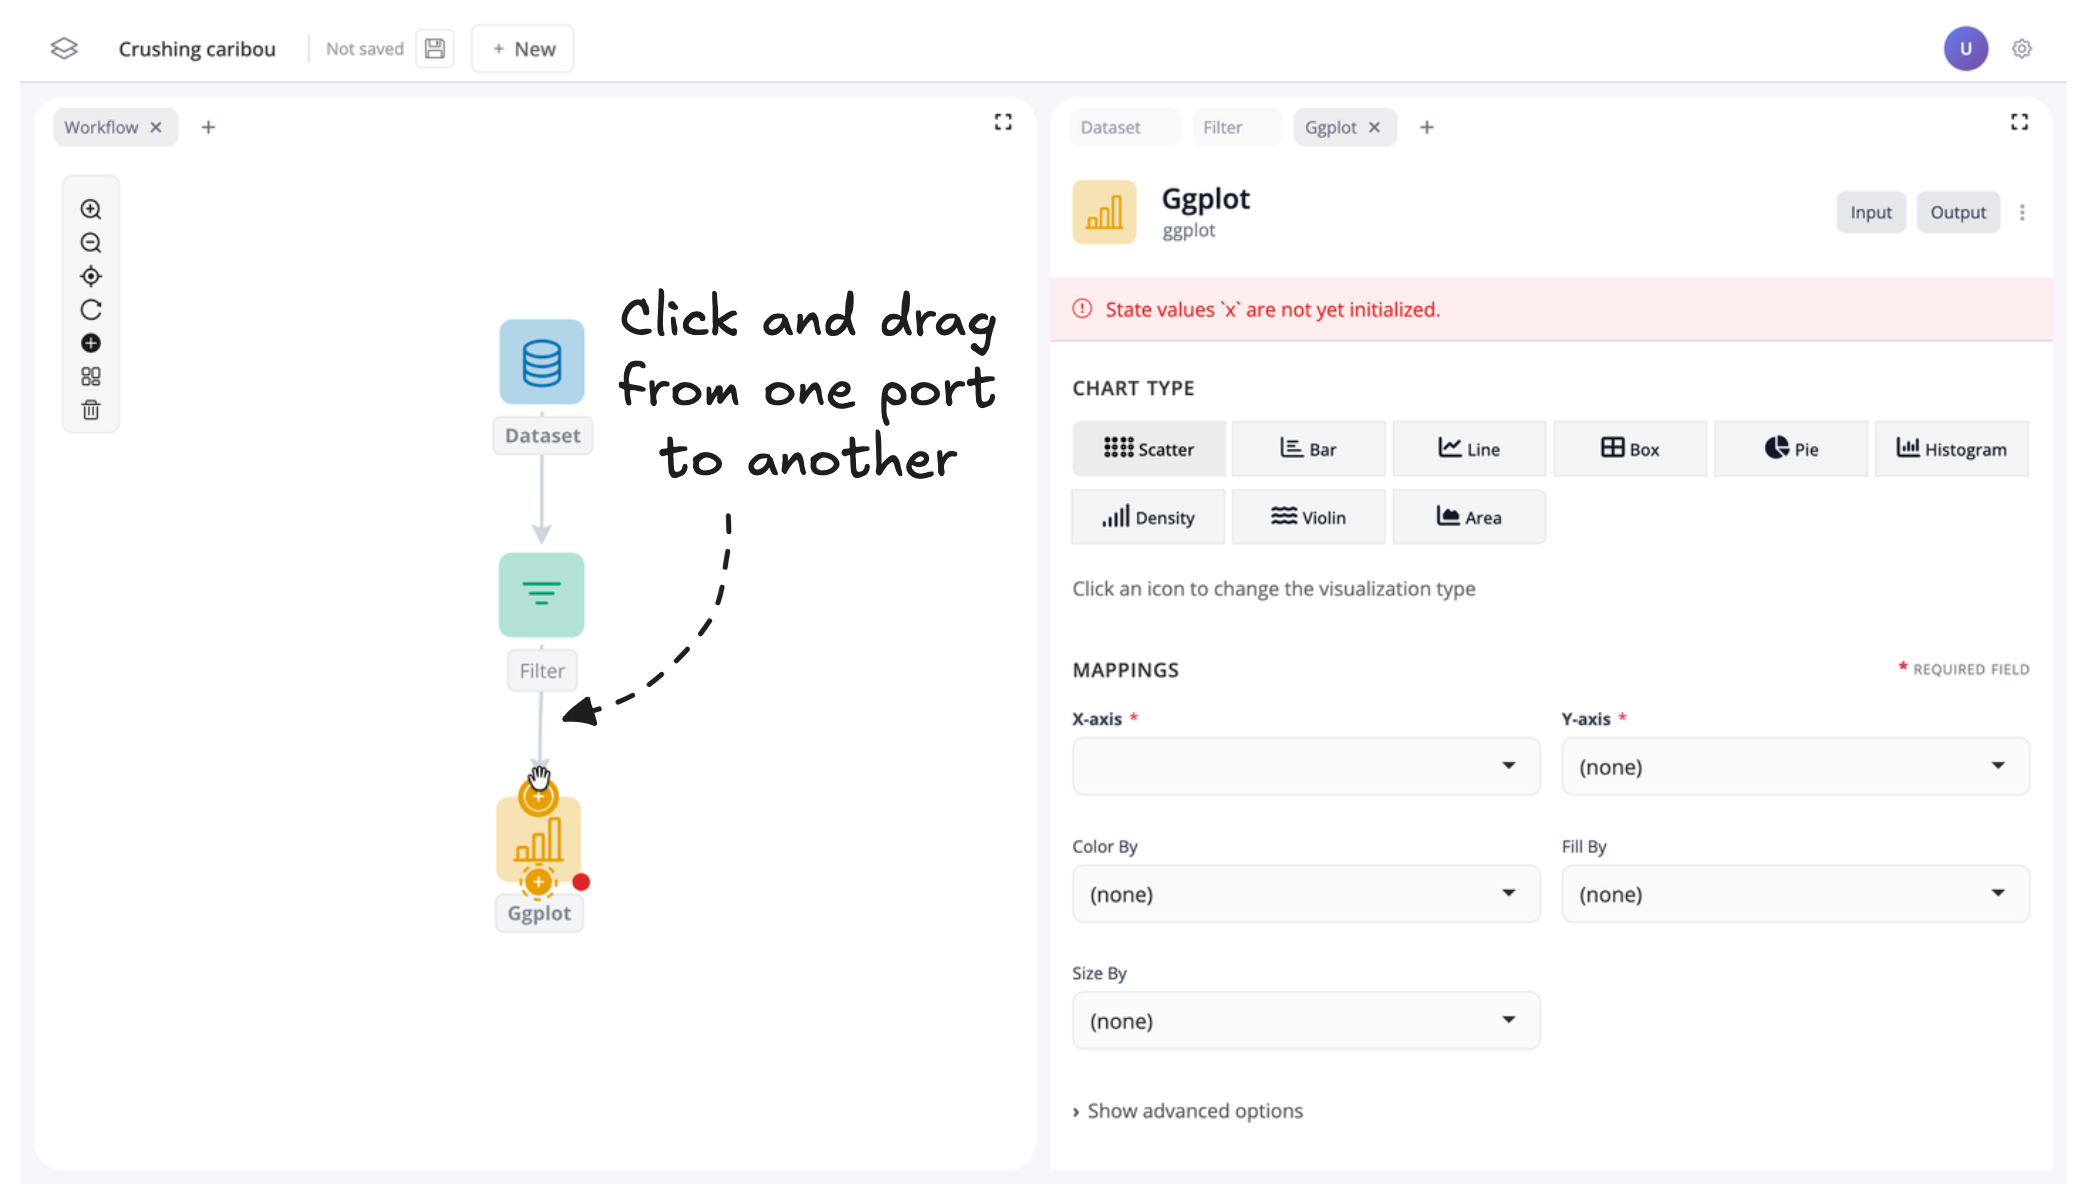Image resolution: width=2086 pixels, height=1204 pixels.
Task: Open the X-axis mapping dropdown
Action: pos(1306,767)
